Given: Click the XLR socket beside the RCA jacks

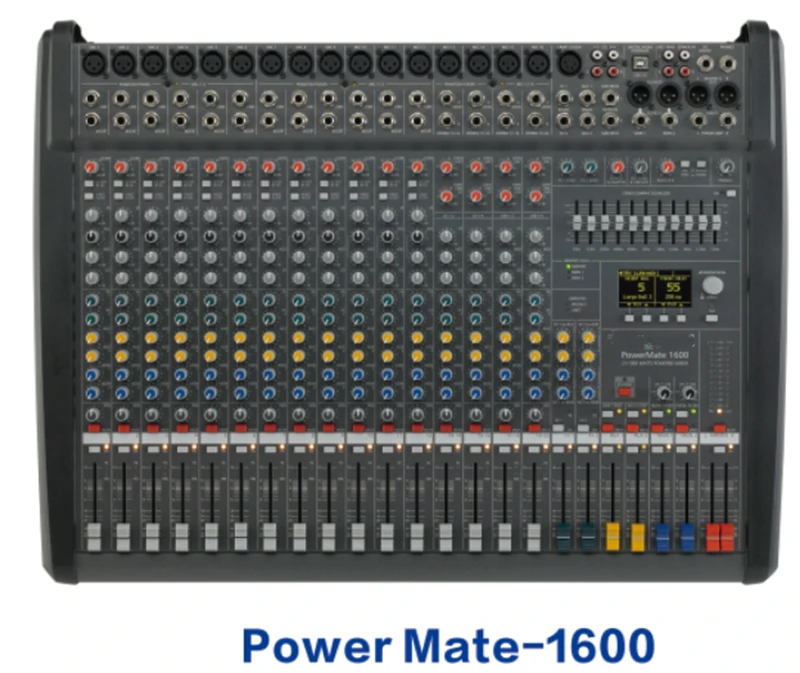Looking at the screenshot, I should point(568,64).
